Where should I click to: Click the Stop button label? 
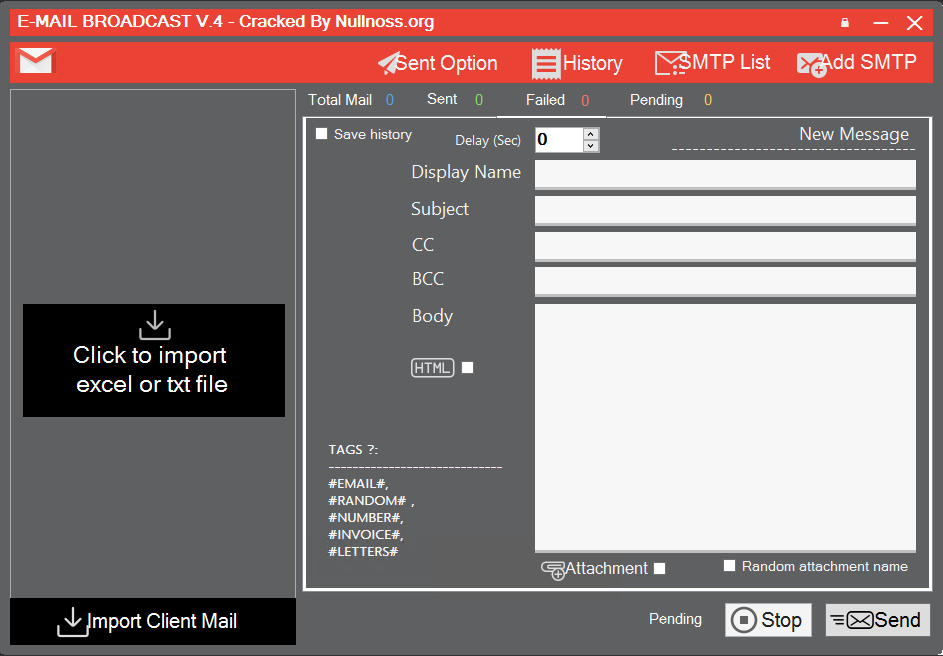point(781,620)
